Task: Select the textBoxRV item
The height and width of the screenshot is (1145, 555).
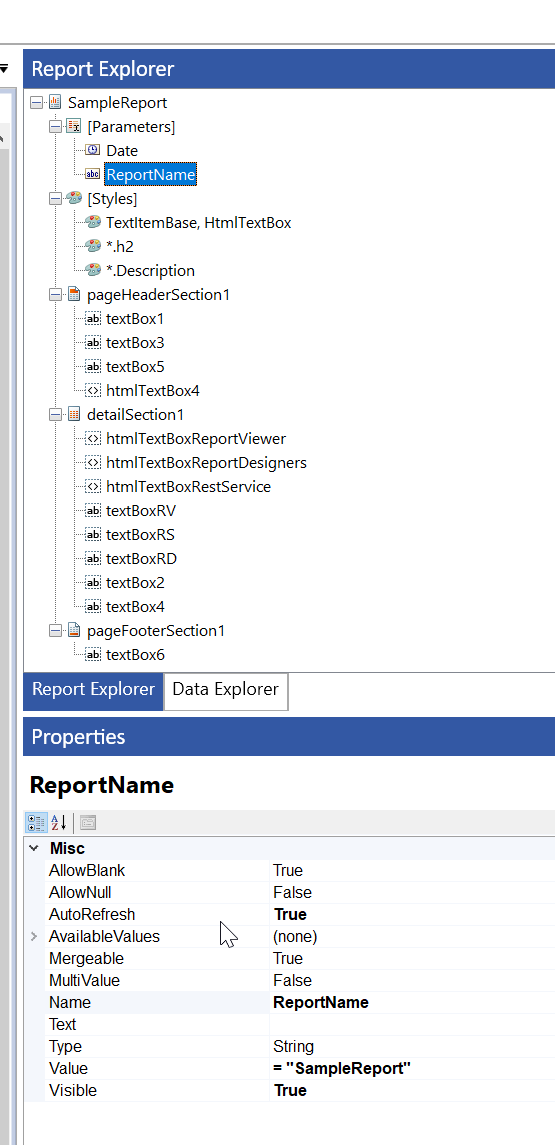Action: click(141, 510)
